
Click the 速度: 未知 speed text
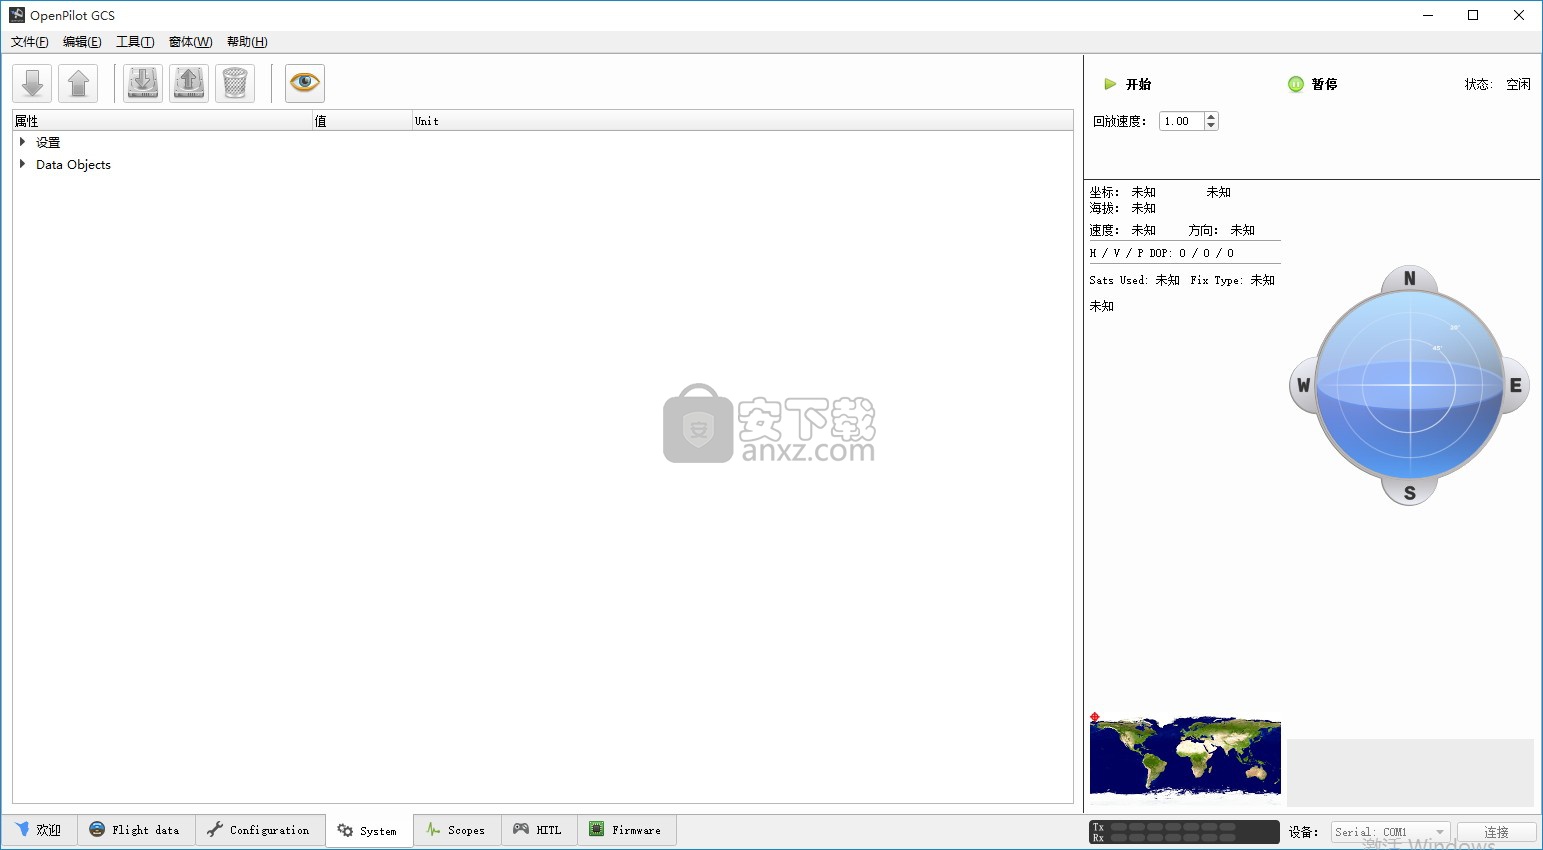(1123, 230)
